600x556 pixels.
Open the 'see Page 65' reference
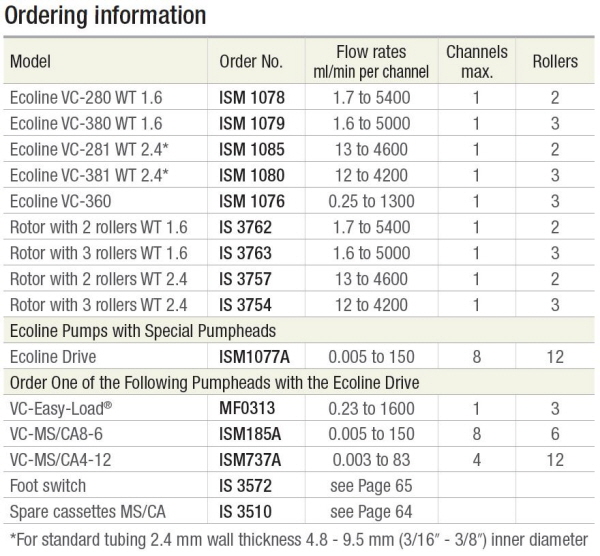point(371,486)
